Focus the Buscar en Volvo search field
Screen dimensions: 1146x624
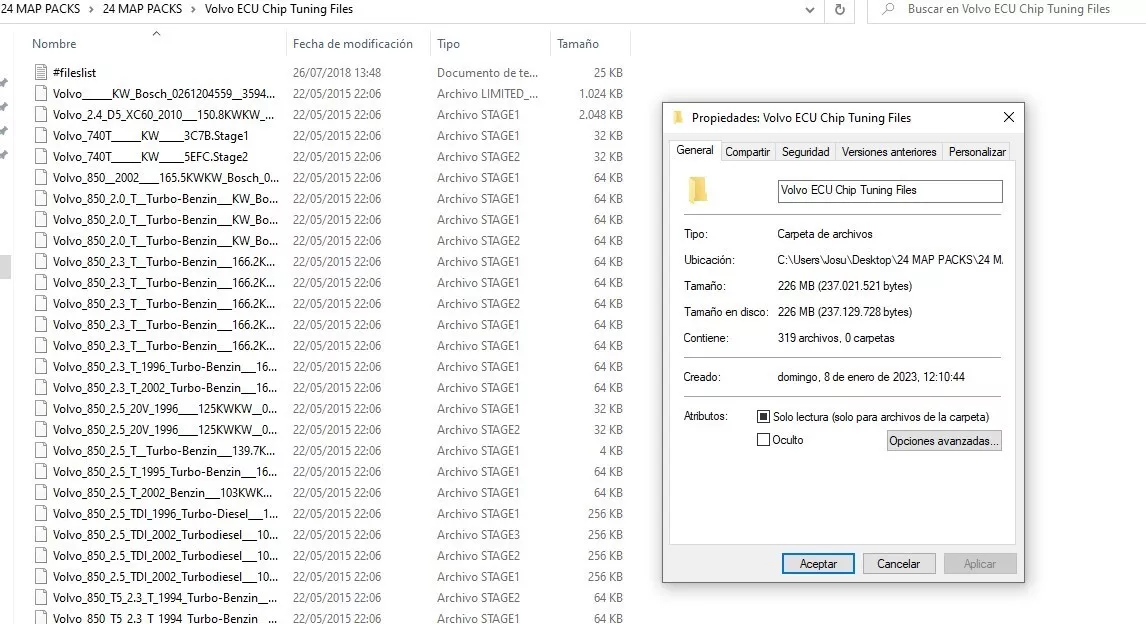[1009, 9]
